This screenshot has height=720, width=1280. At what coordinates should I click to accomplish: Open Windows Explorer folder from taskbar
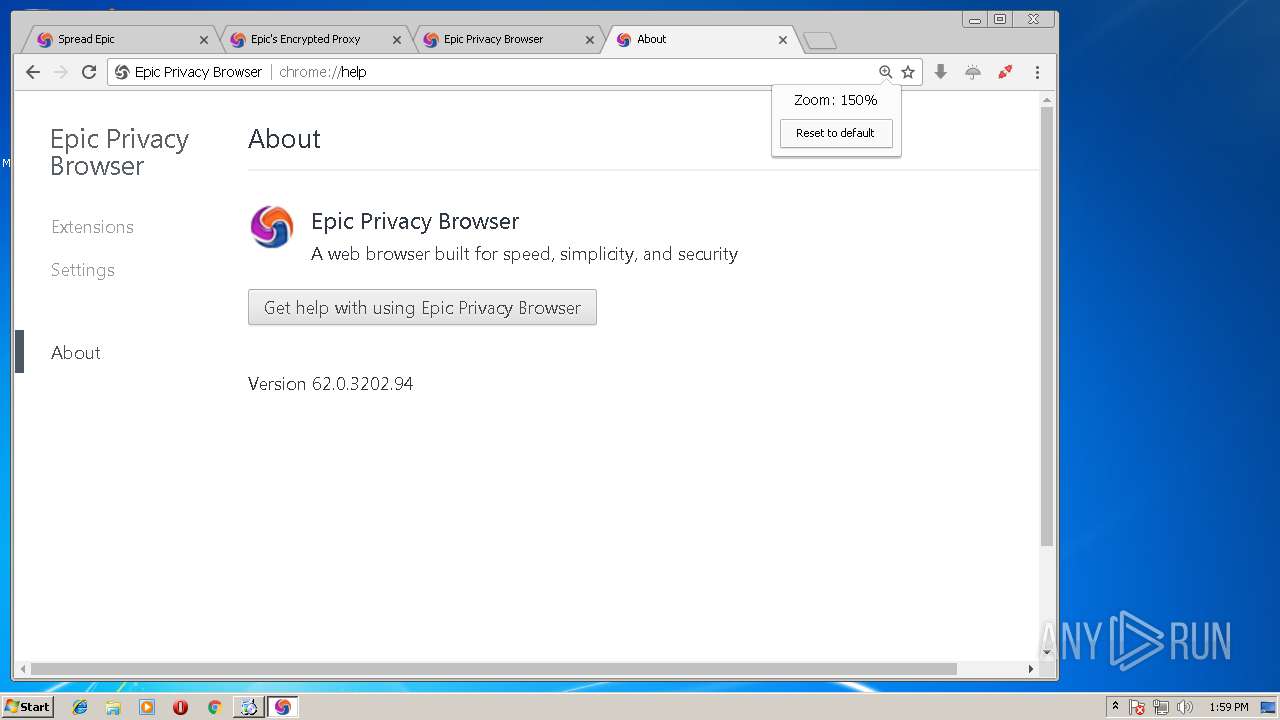pos(113,707)
